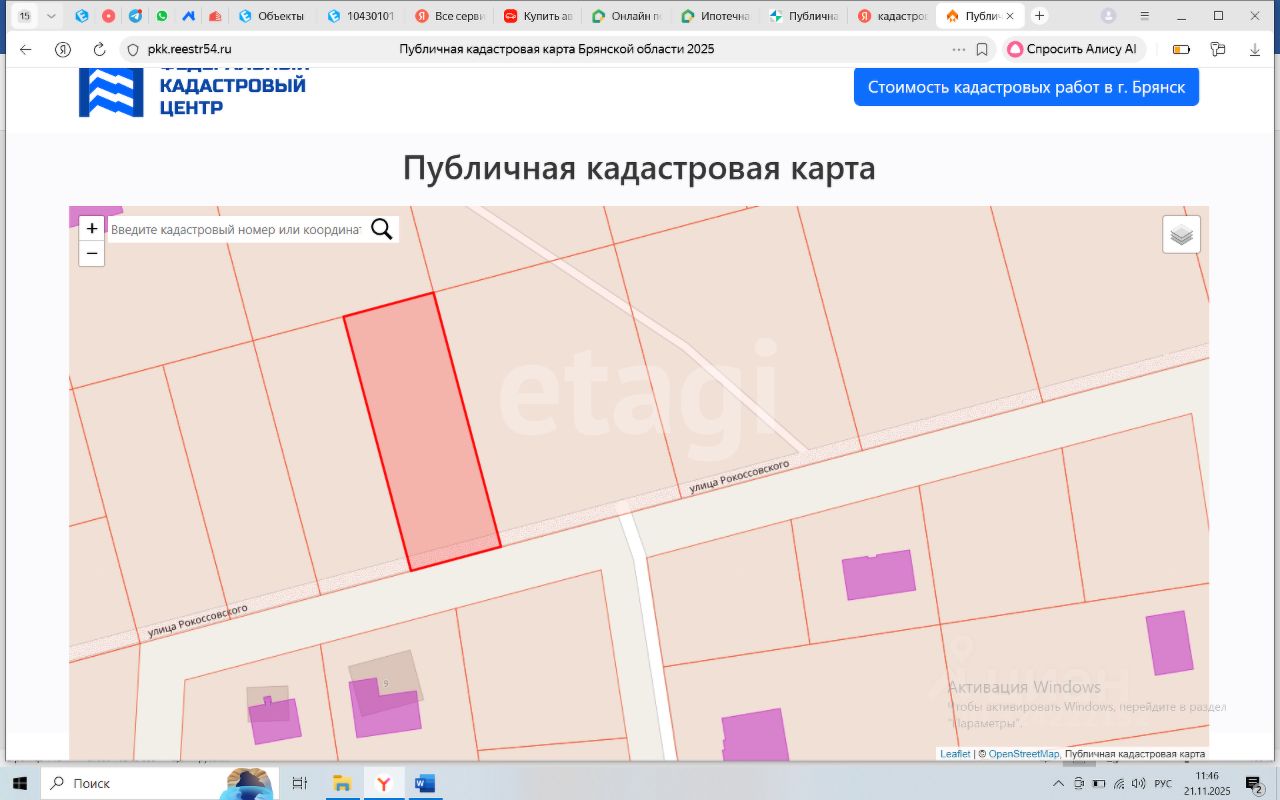Open Microsoft Word from the taskbar

coord(423,783)
